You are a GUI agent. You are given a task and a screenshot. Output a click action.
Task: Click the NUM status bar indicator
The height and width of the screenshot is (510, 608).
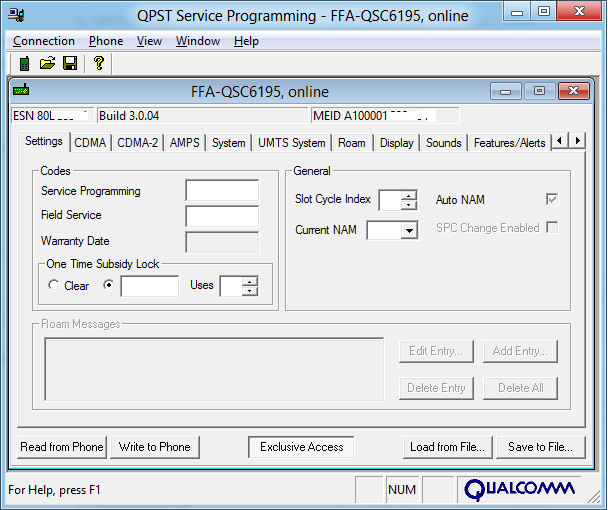[402, 490]
